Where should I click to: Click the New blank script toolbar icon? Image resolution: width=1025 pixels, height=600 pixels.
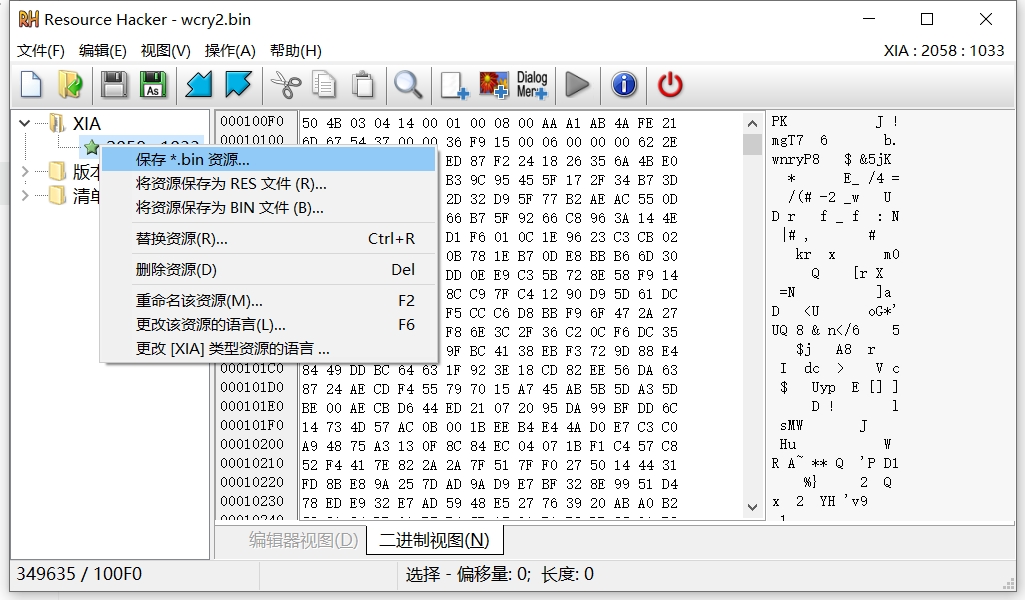(x=31, y=85)
